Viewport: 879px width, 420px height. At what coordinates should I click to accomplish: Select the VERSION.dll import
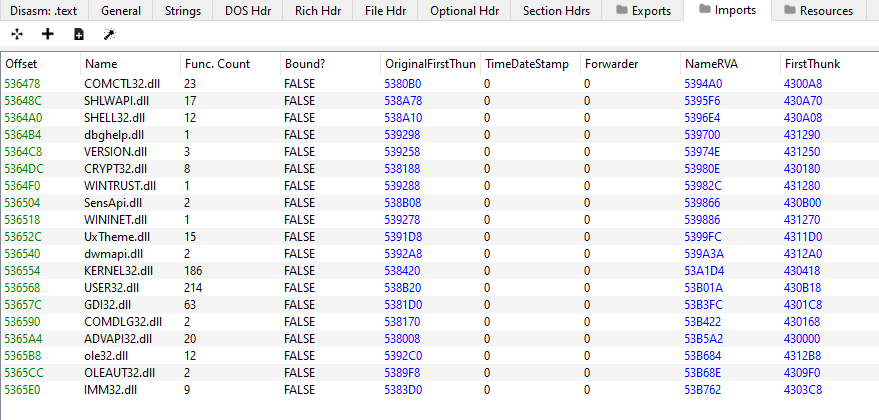(x=440, y=151)
